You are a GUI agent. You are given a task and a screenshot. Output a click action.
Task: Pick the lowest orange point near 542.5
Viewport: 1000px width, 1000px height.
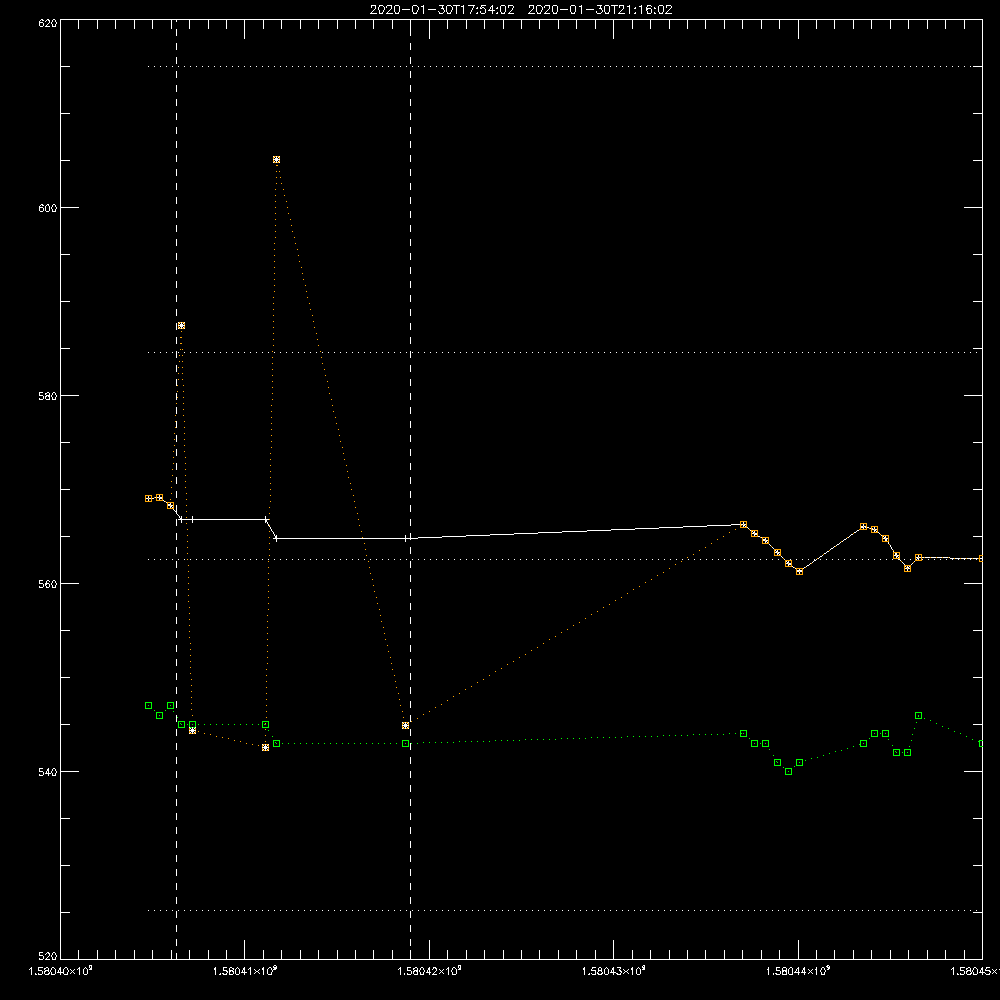(x=265, y=747)
